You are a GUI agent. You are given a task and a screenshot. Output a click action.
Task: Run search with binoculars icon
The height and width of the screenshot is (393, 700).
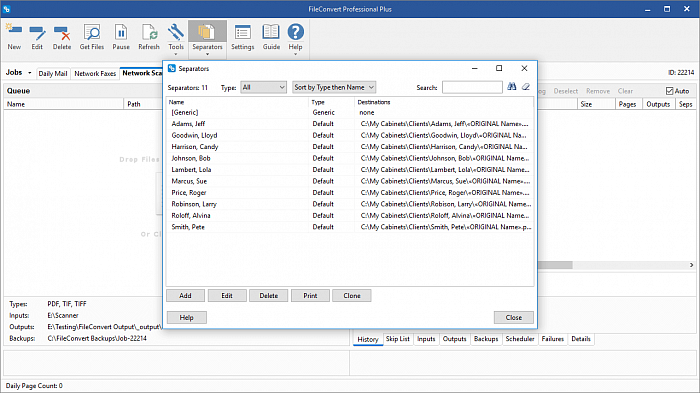pyautogui.click(x=512, y=87)
